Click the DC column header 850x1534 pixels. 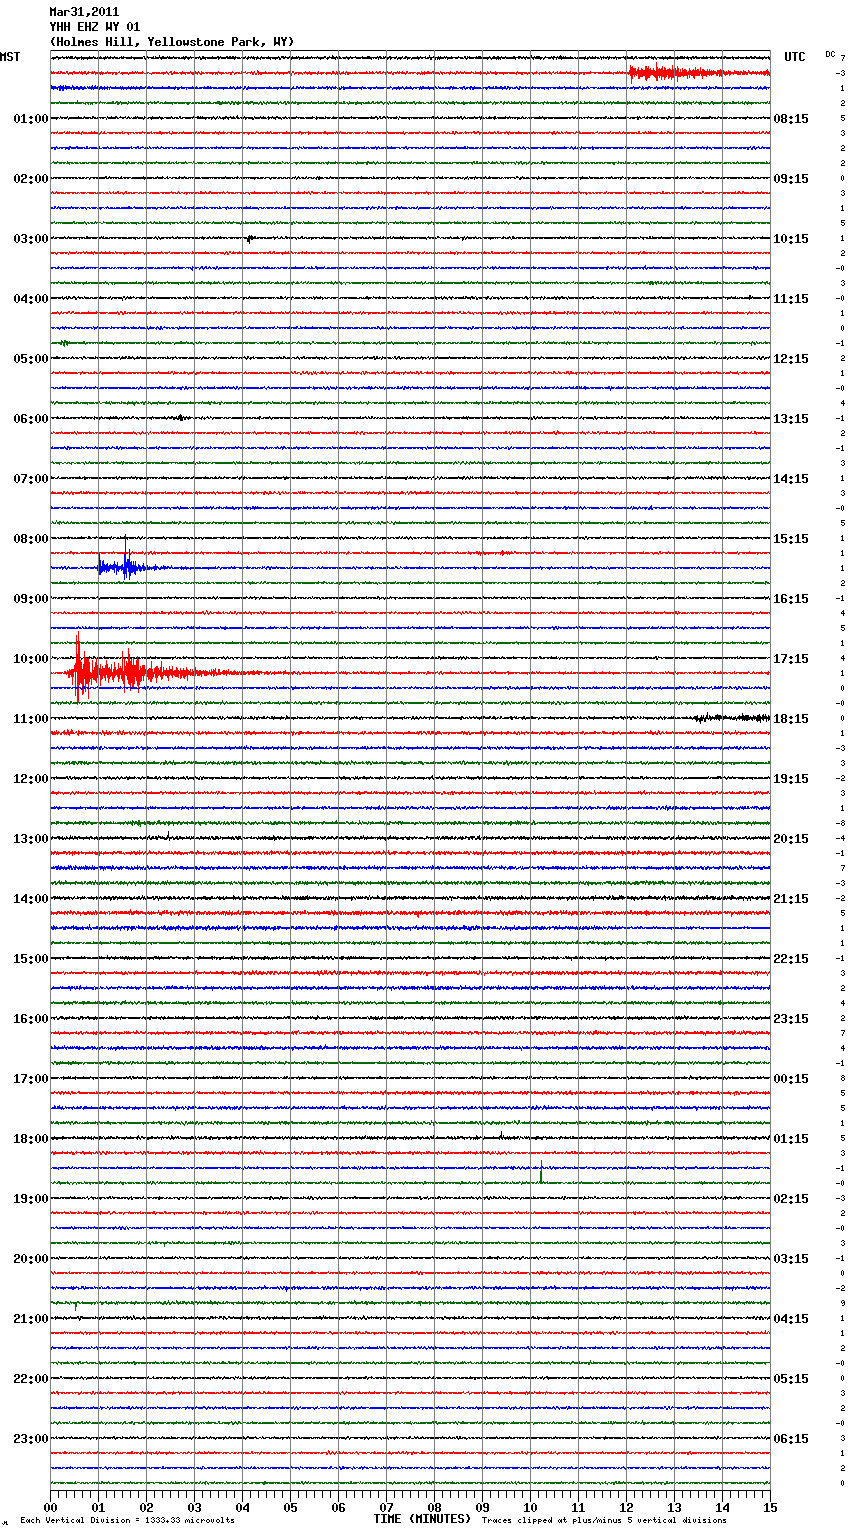[x=830, y=54]
